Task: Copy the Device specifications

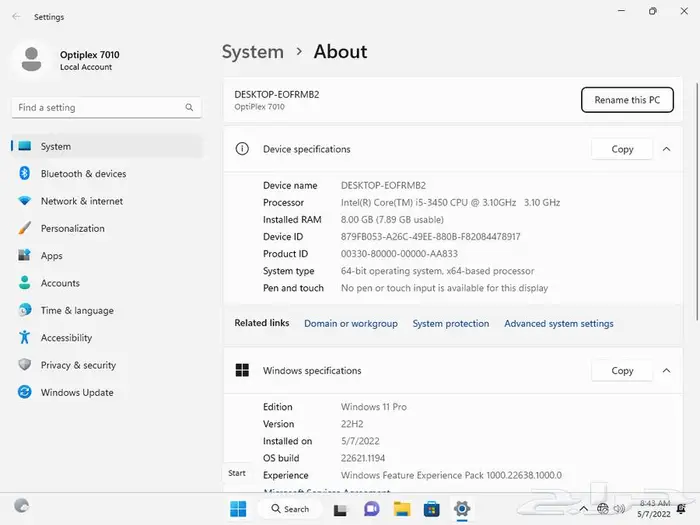Action: 622,149
